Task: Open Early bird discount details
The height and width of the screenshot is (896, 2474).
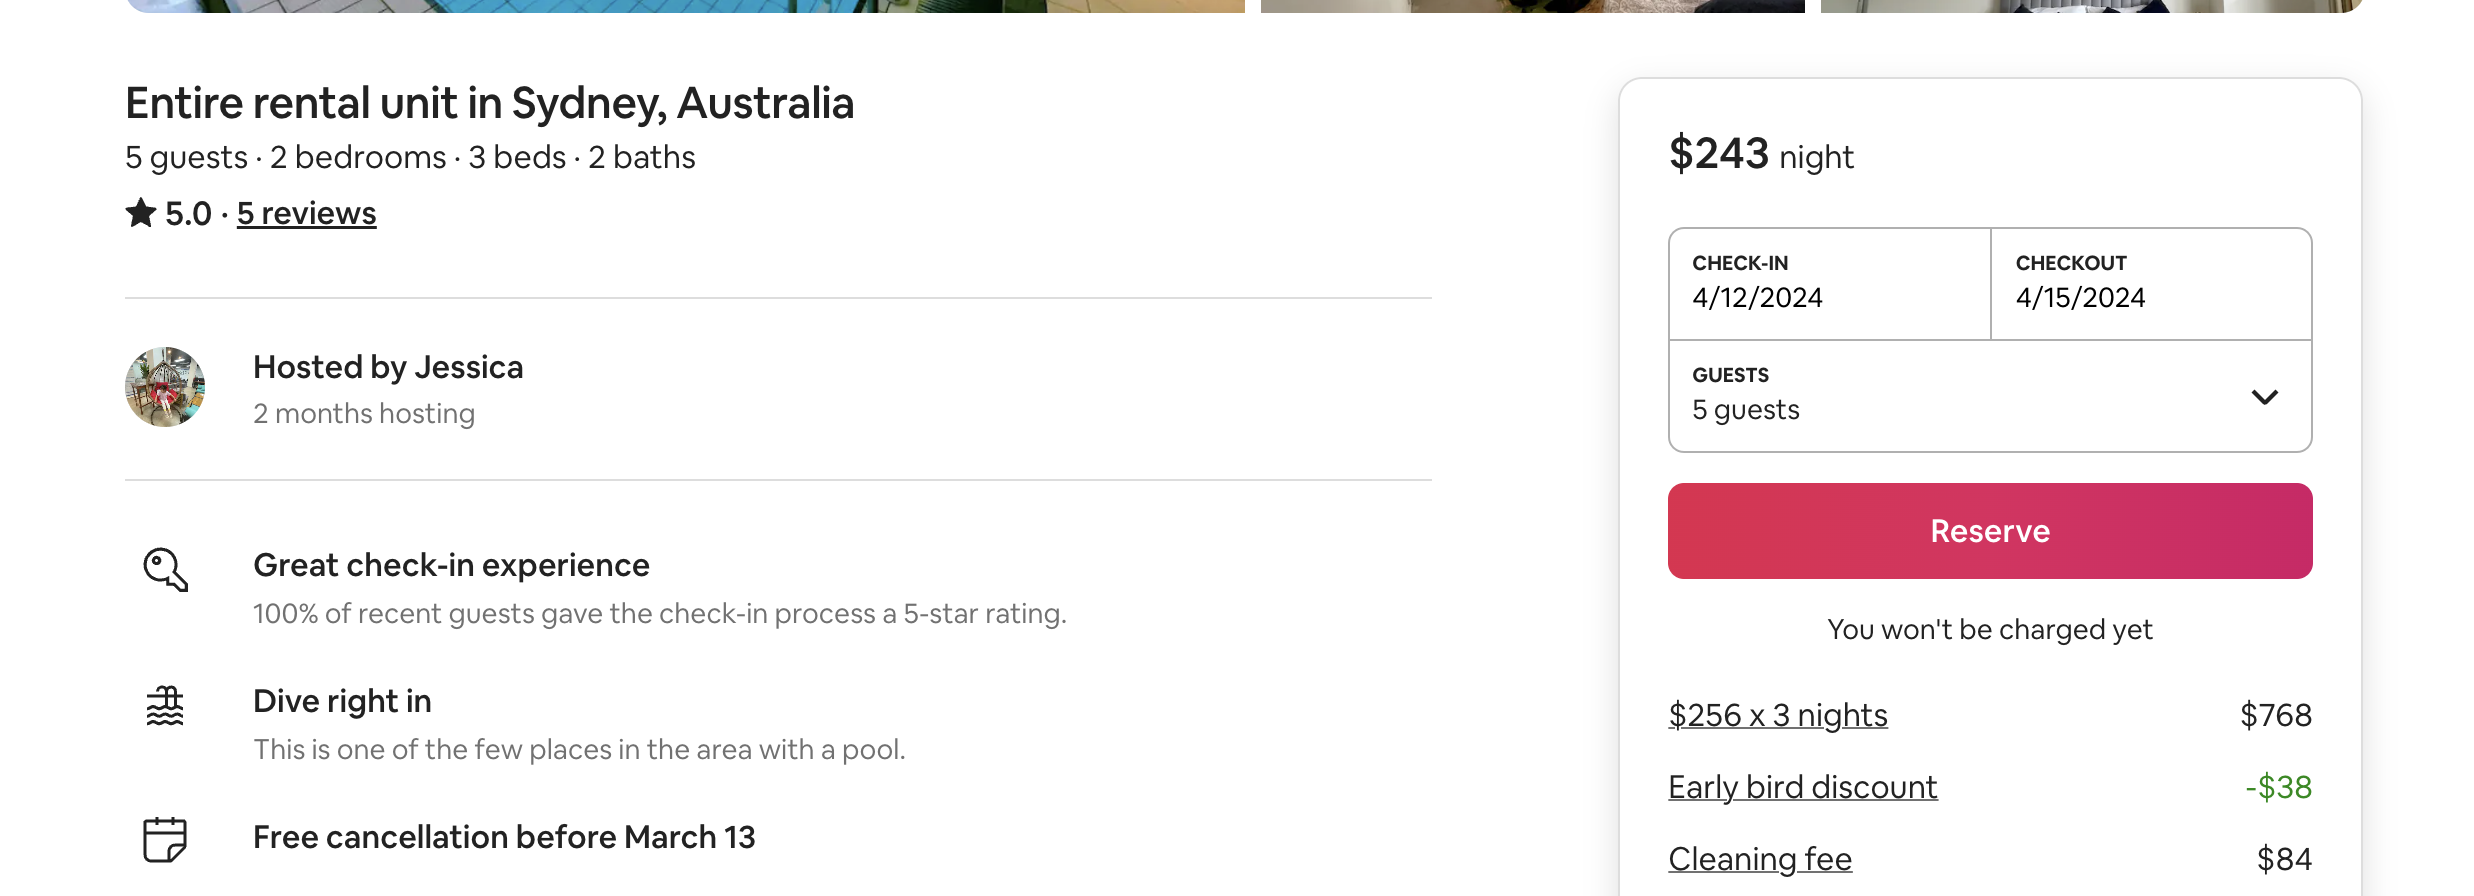Action: tap(1802, 787)
